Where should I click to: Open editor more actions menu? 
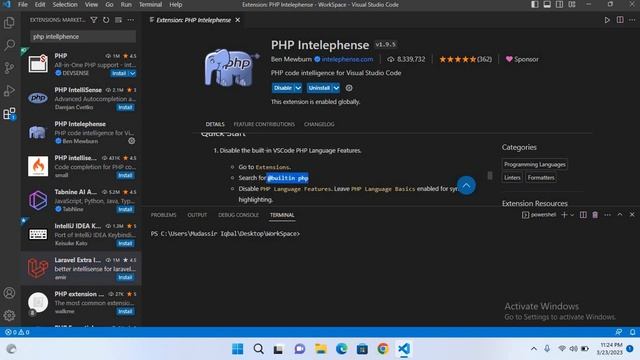click(x=632, y=20)
